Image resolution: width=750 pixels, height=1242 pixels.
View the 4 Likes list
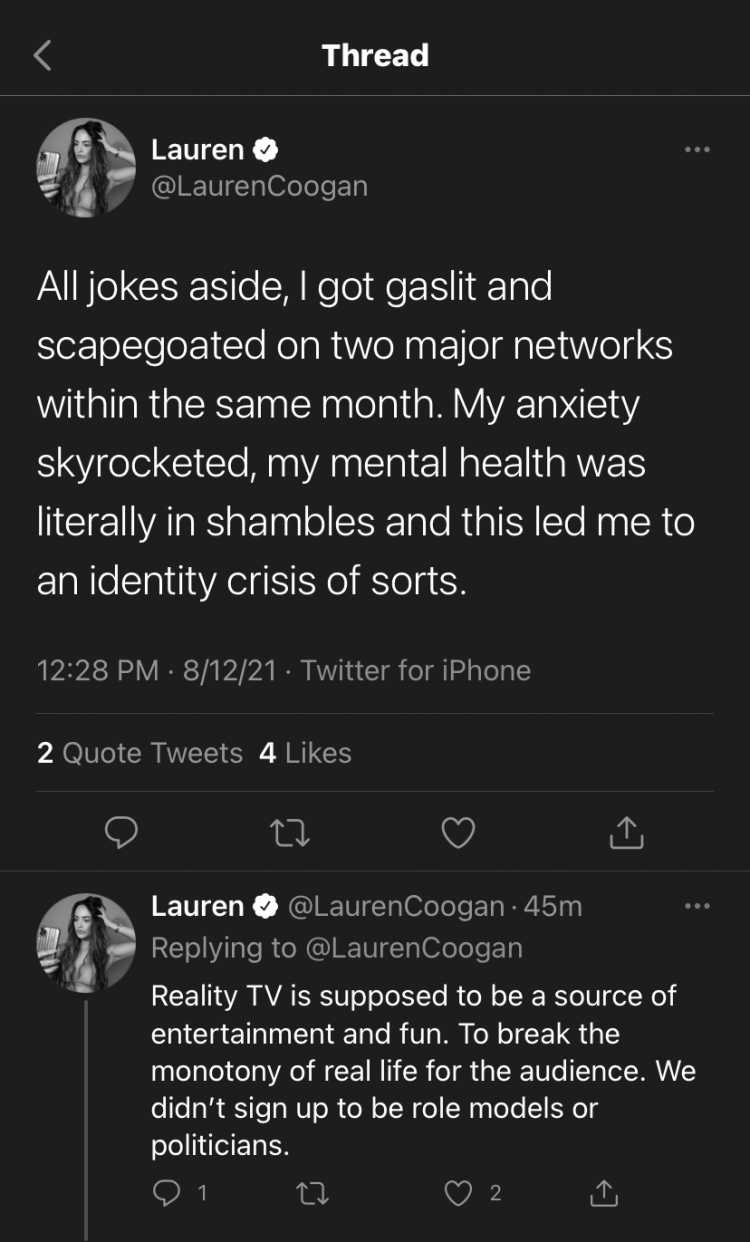pyautogui.click(x=305, y=752)
